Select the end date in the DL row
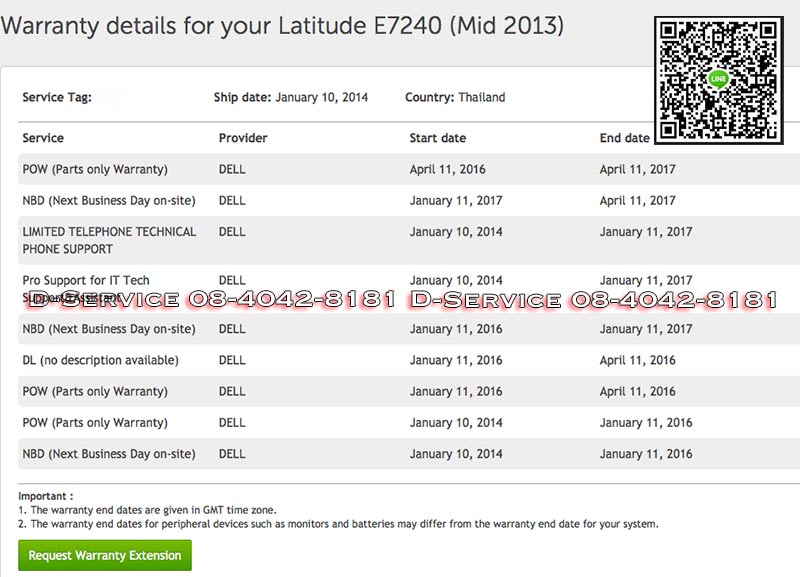 click(637, 360)
